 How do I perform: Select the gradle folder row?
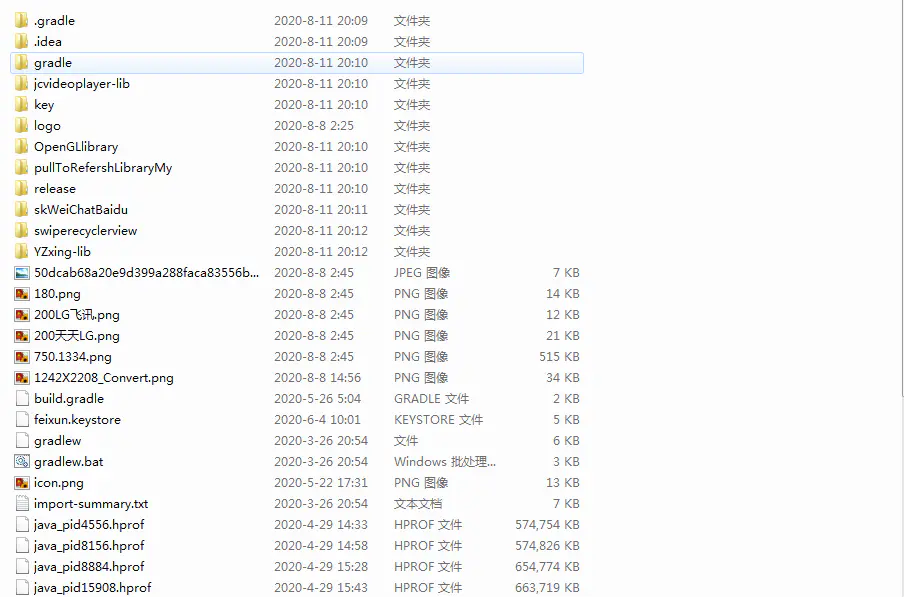pyautogui.click(x=53, y=63)
